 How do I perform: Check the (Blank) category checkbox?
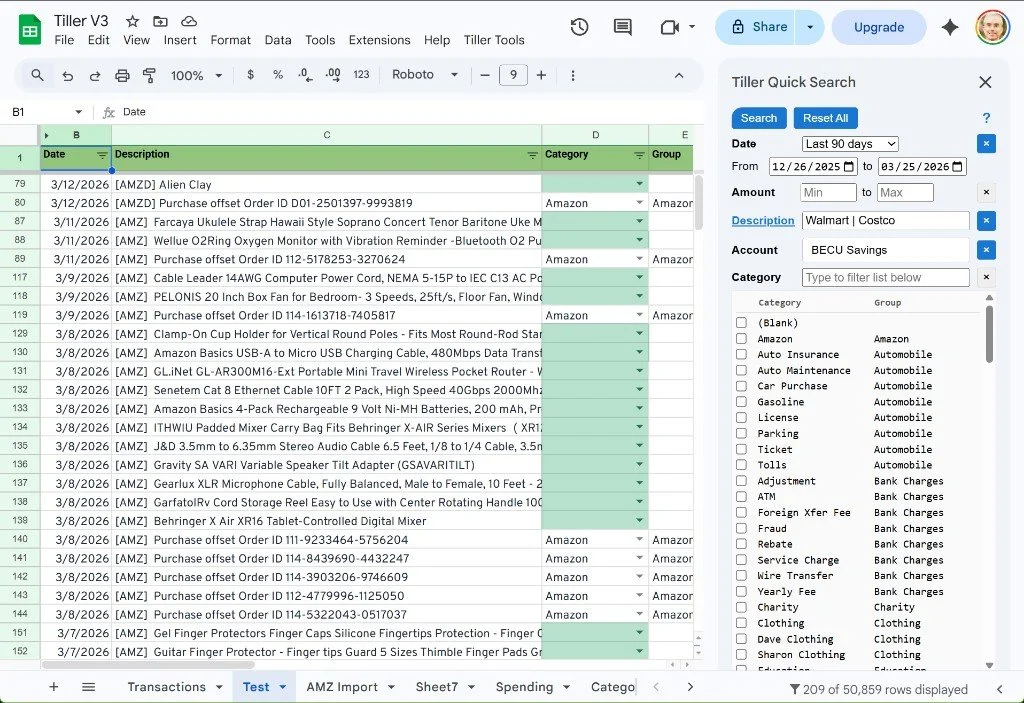tap(741, 323)
